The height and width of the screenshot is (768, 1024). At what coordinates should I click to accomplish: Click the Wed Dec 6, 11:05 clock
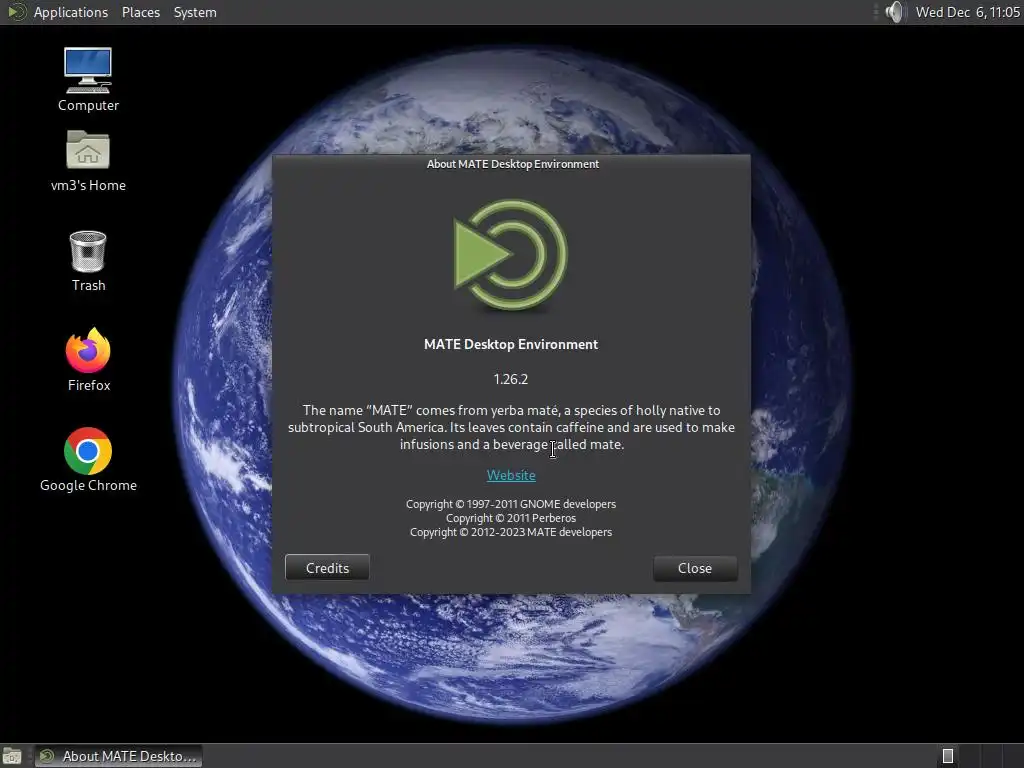[967, 12]
